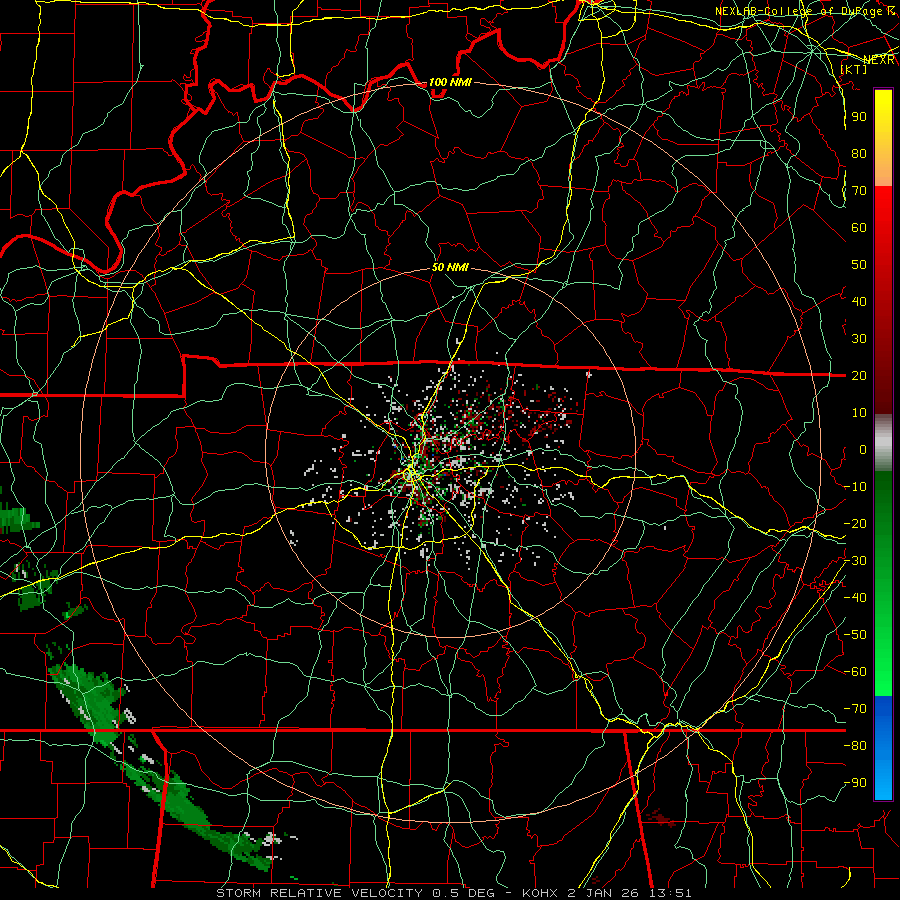The image size is (900, 900).
Task: Click the 10 value on the velocity scale
Action: 859,413
